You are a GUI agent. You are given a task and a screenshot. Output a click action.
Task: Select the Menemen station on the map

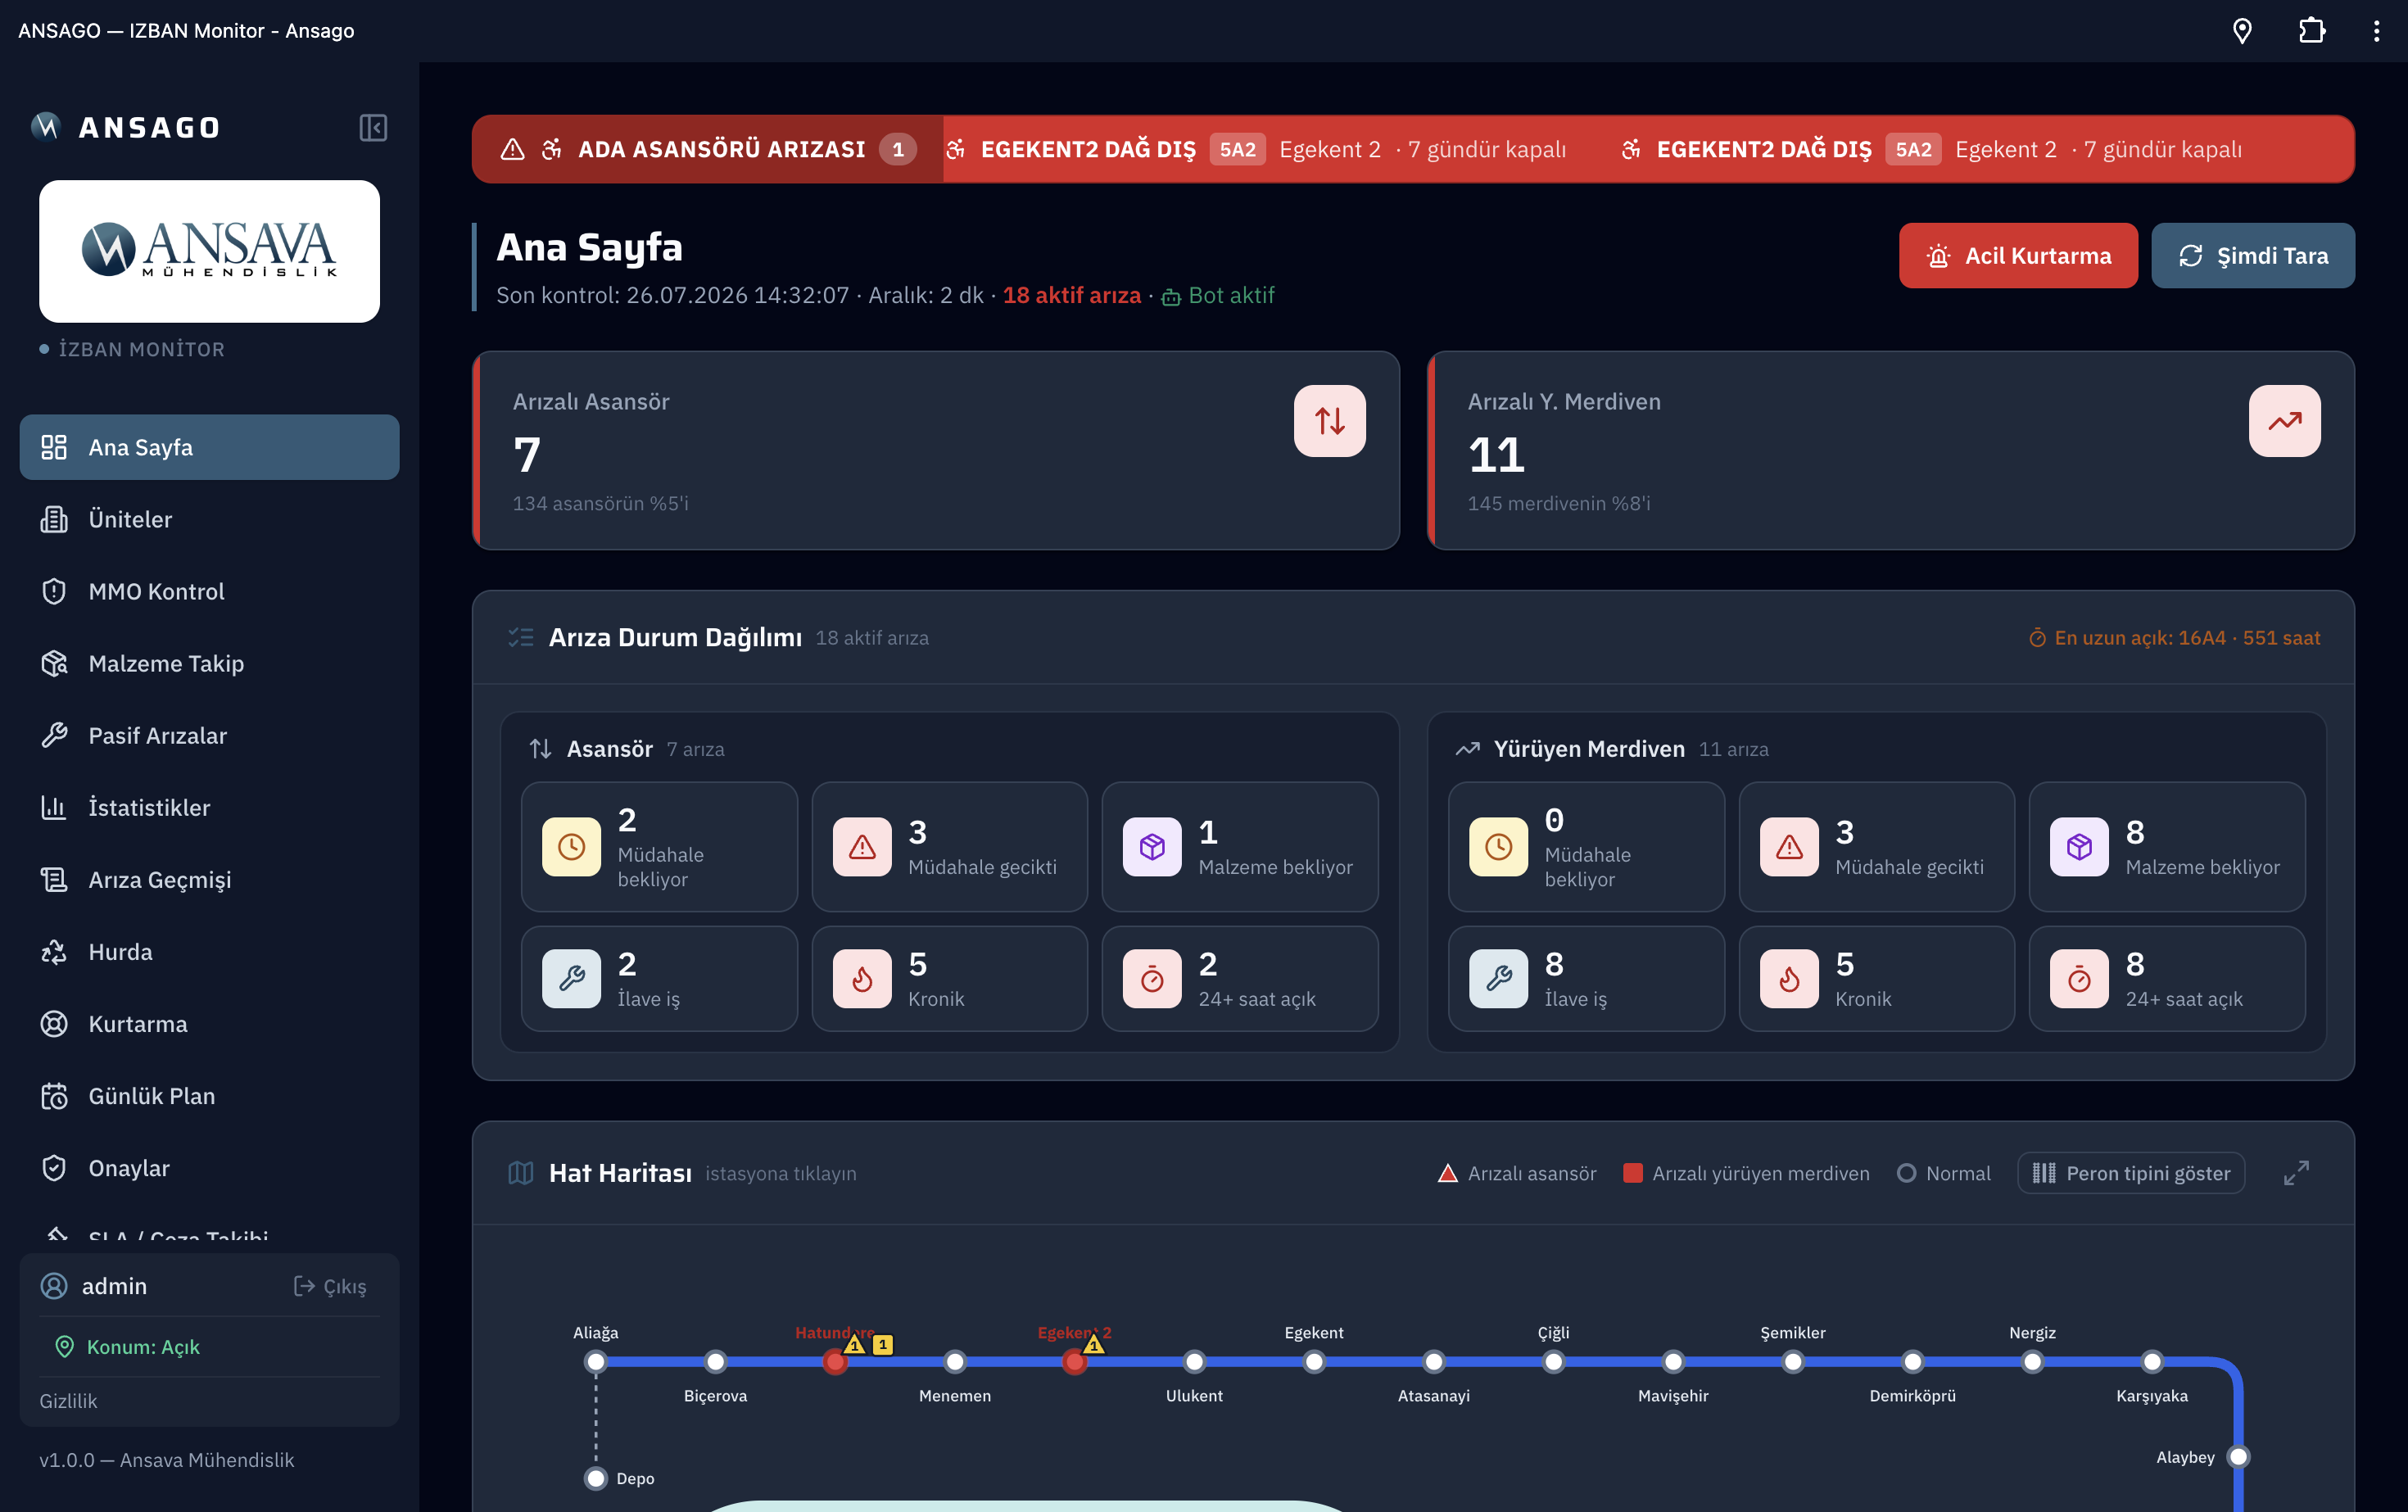(955, 1361)
